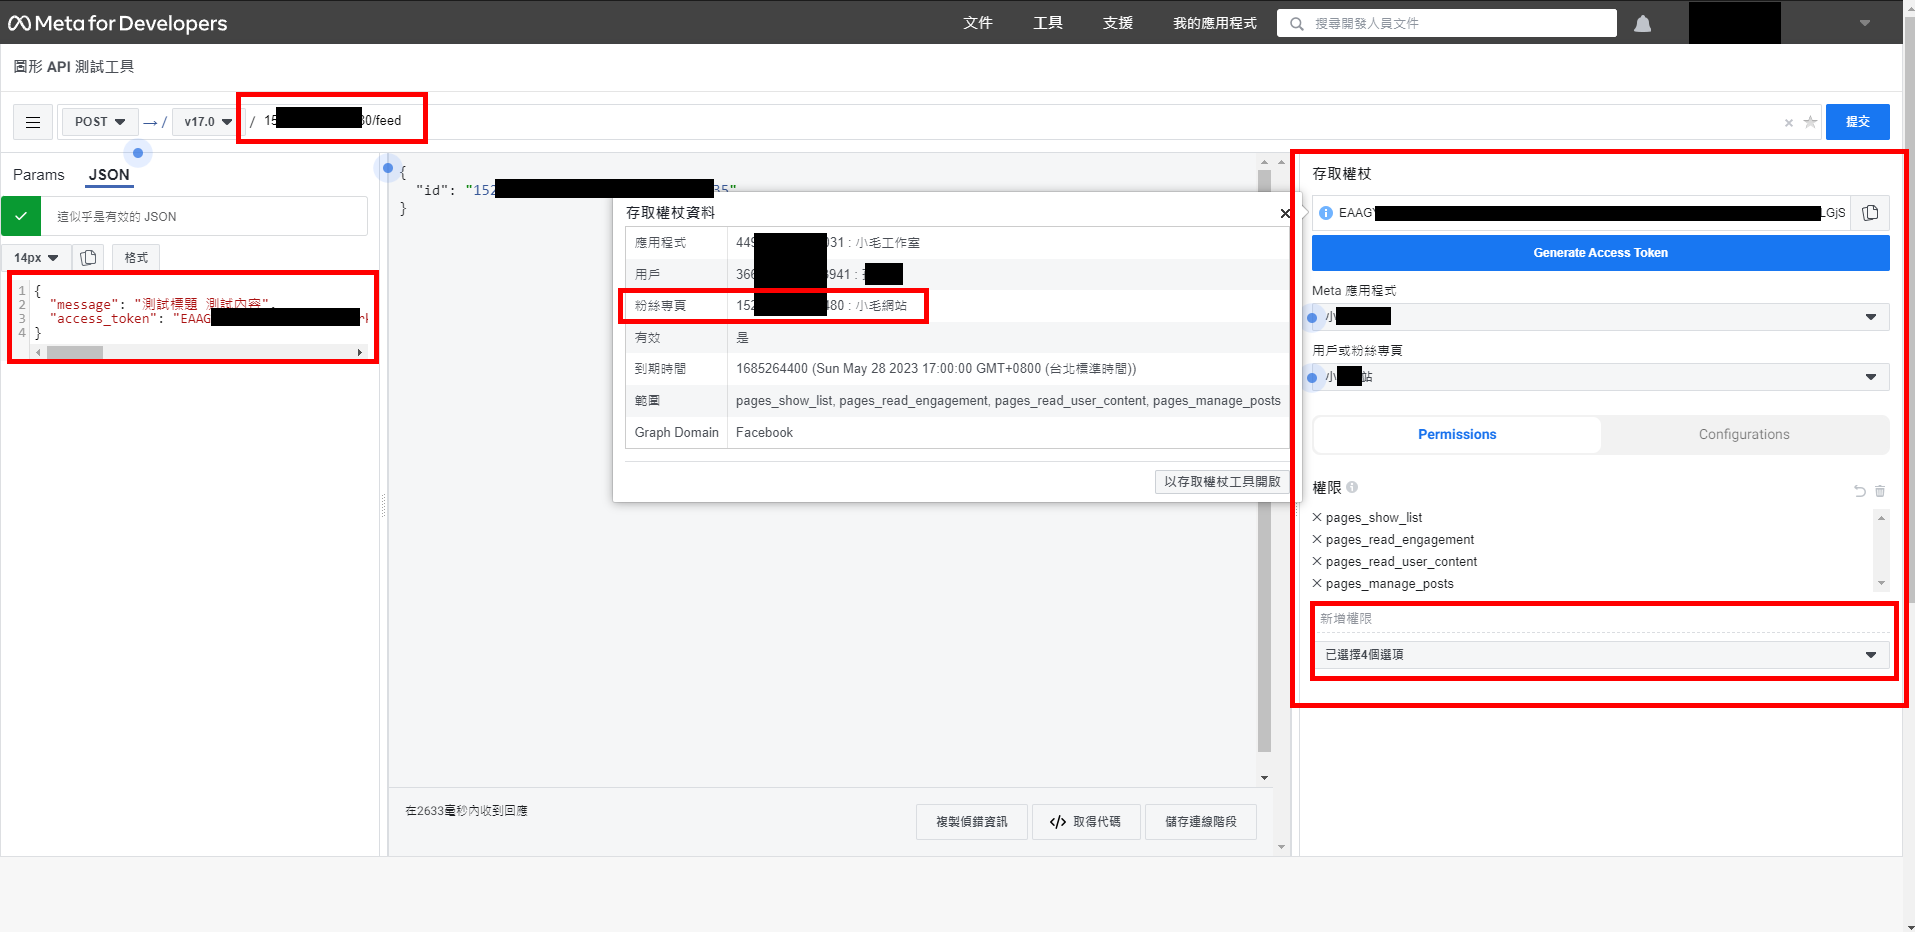Open the HTTP method POST dropdown
This screenshot has height=932, width=1915.
pyautogui.click(x=100, y=122)
